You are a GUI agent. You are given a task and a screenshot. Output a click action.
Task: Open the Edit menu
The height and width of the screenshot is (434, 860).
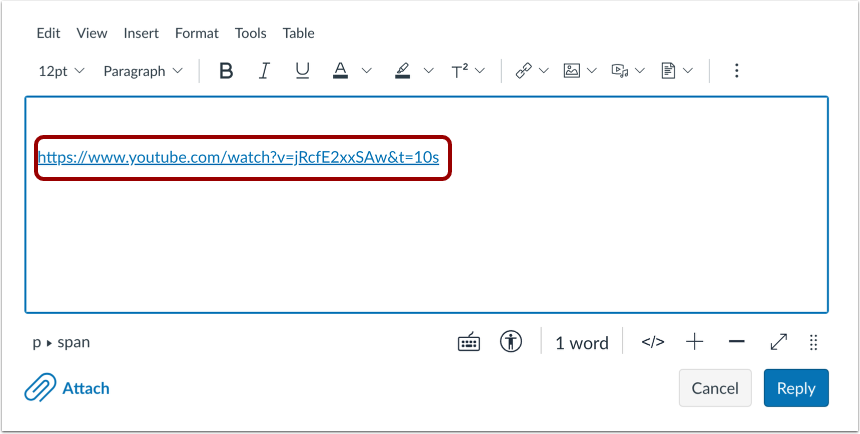point(48,33)
